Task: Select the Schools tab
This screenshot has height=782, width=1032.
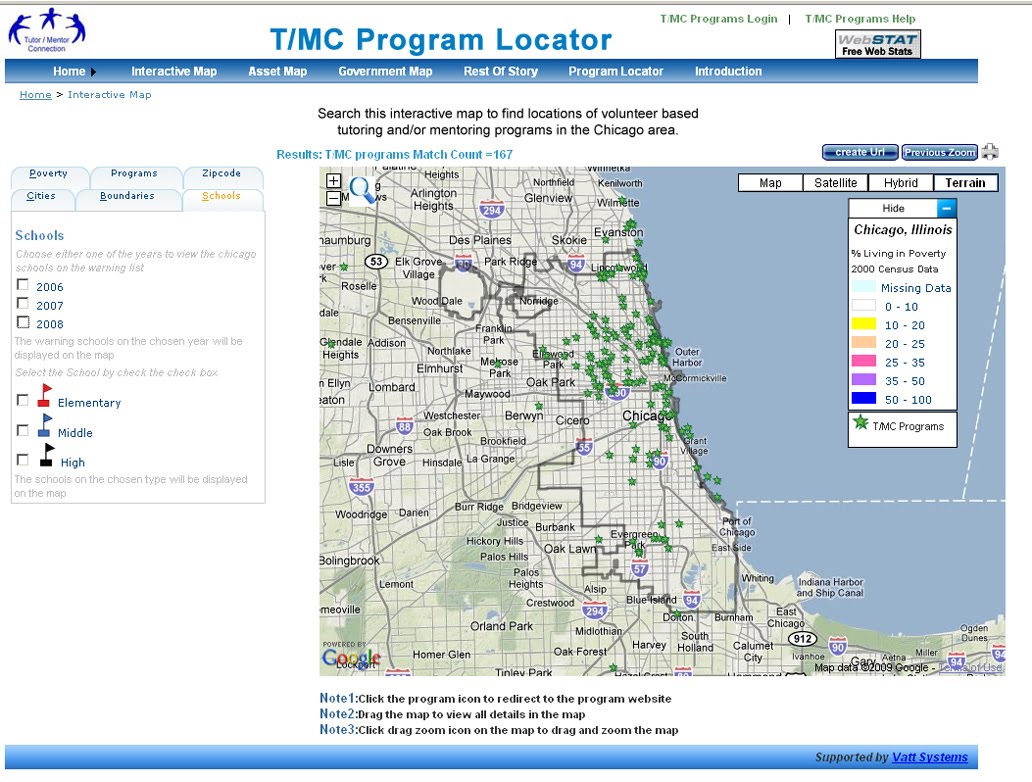Action: tap(221, 196)
